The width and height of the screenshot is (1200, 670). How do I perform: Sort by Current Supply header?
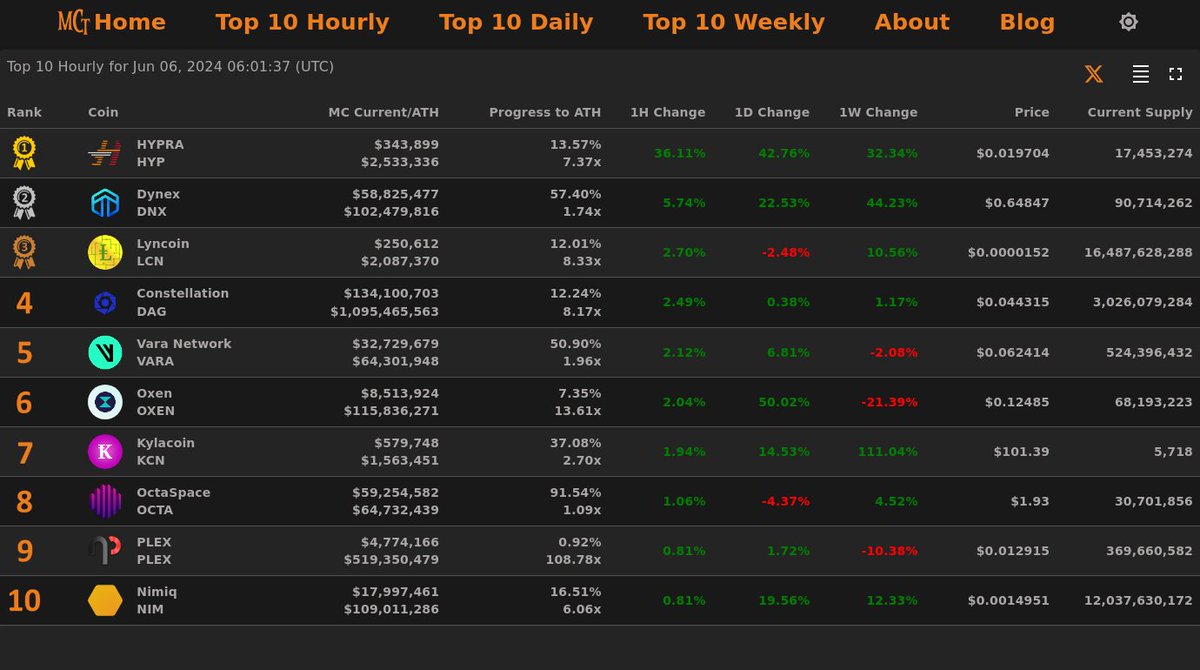coord(1140,113)
